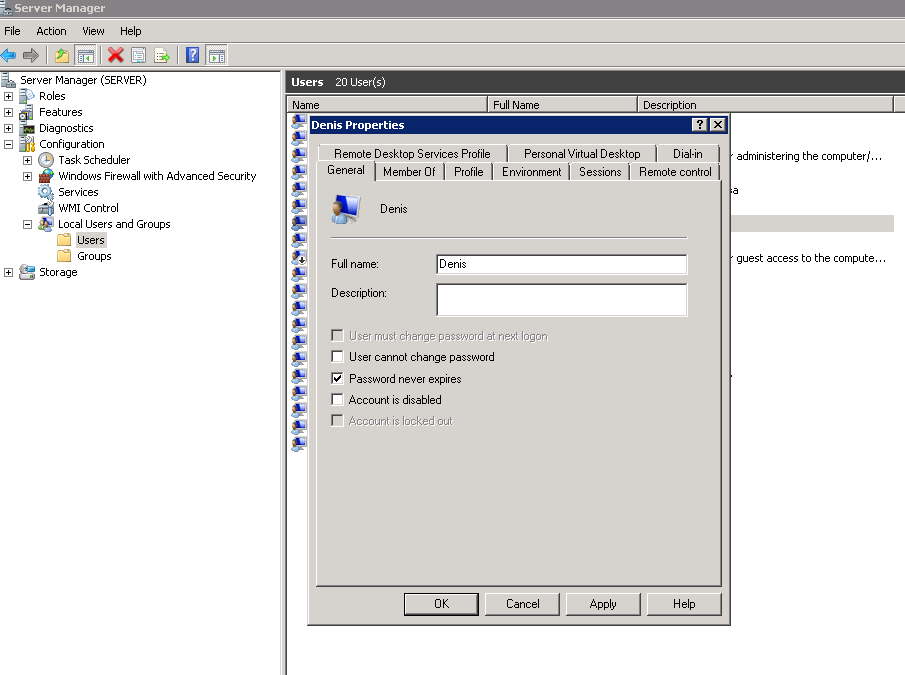This screenshot has height=675, width=905.
Task: Click the Full name text field
Action: coord(562,264)
